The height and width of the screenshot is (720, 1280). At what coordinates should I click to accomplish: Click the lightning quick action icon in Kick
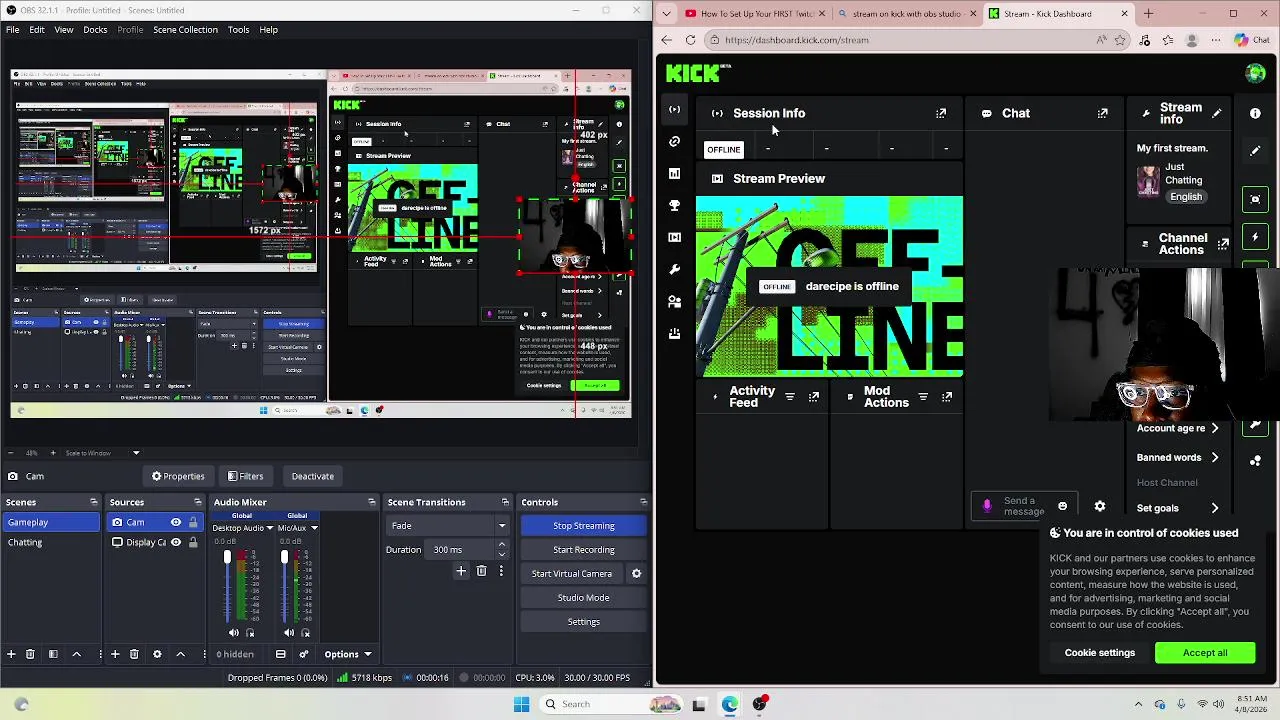click(1255, 237)
